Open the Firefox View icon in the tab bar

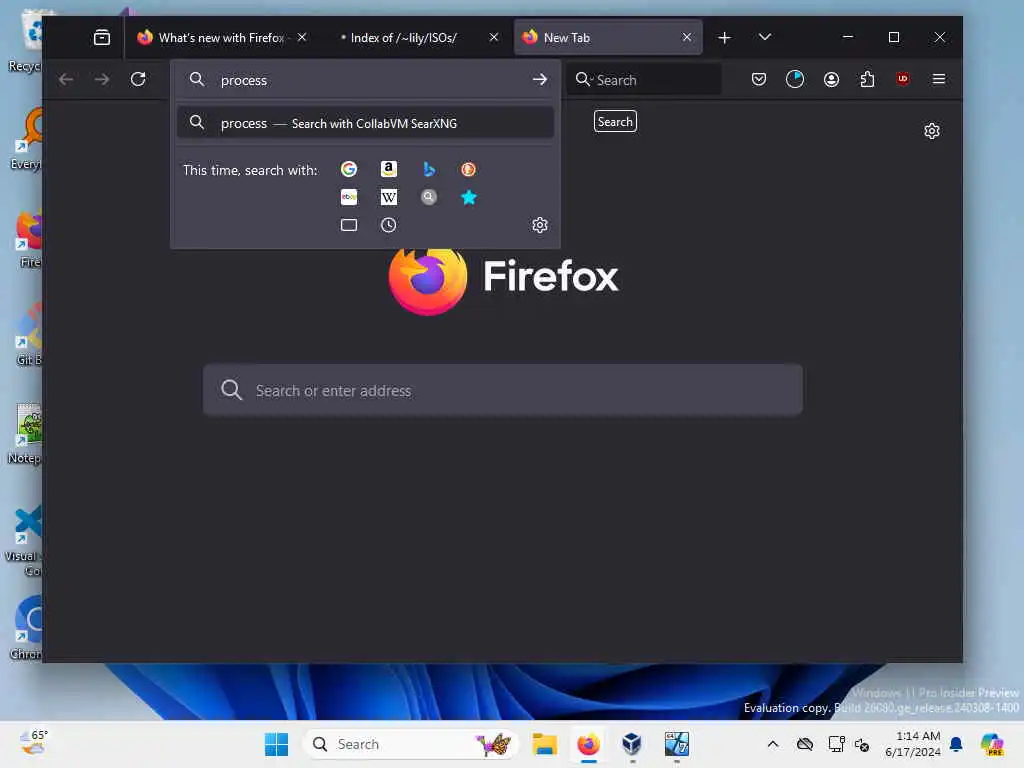point(102,37)
